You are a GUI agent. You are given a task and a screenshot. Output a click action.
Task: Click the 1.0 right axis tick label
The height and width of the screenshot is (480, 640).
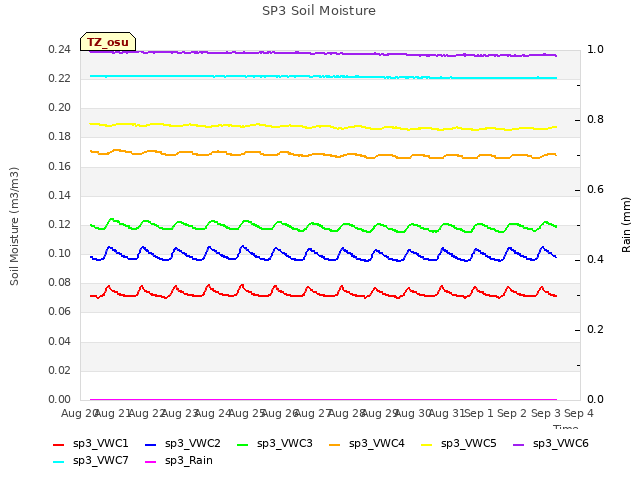pyautogui.click(x=595, y=49)
